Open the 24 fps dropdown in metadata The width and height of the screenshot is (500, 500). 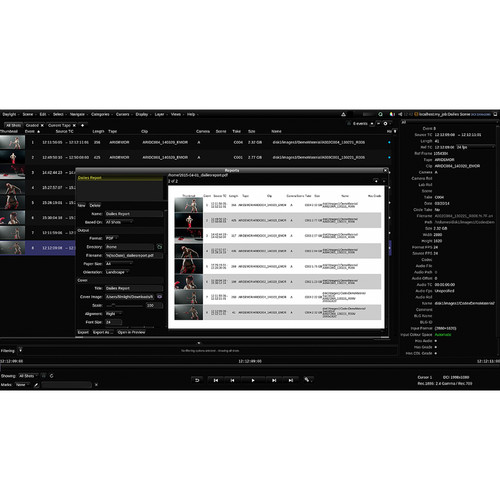coord(475,147)
